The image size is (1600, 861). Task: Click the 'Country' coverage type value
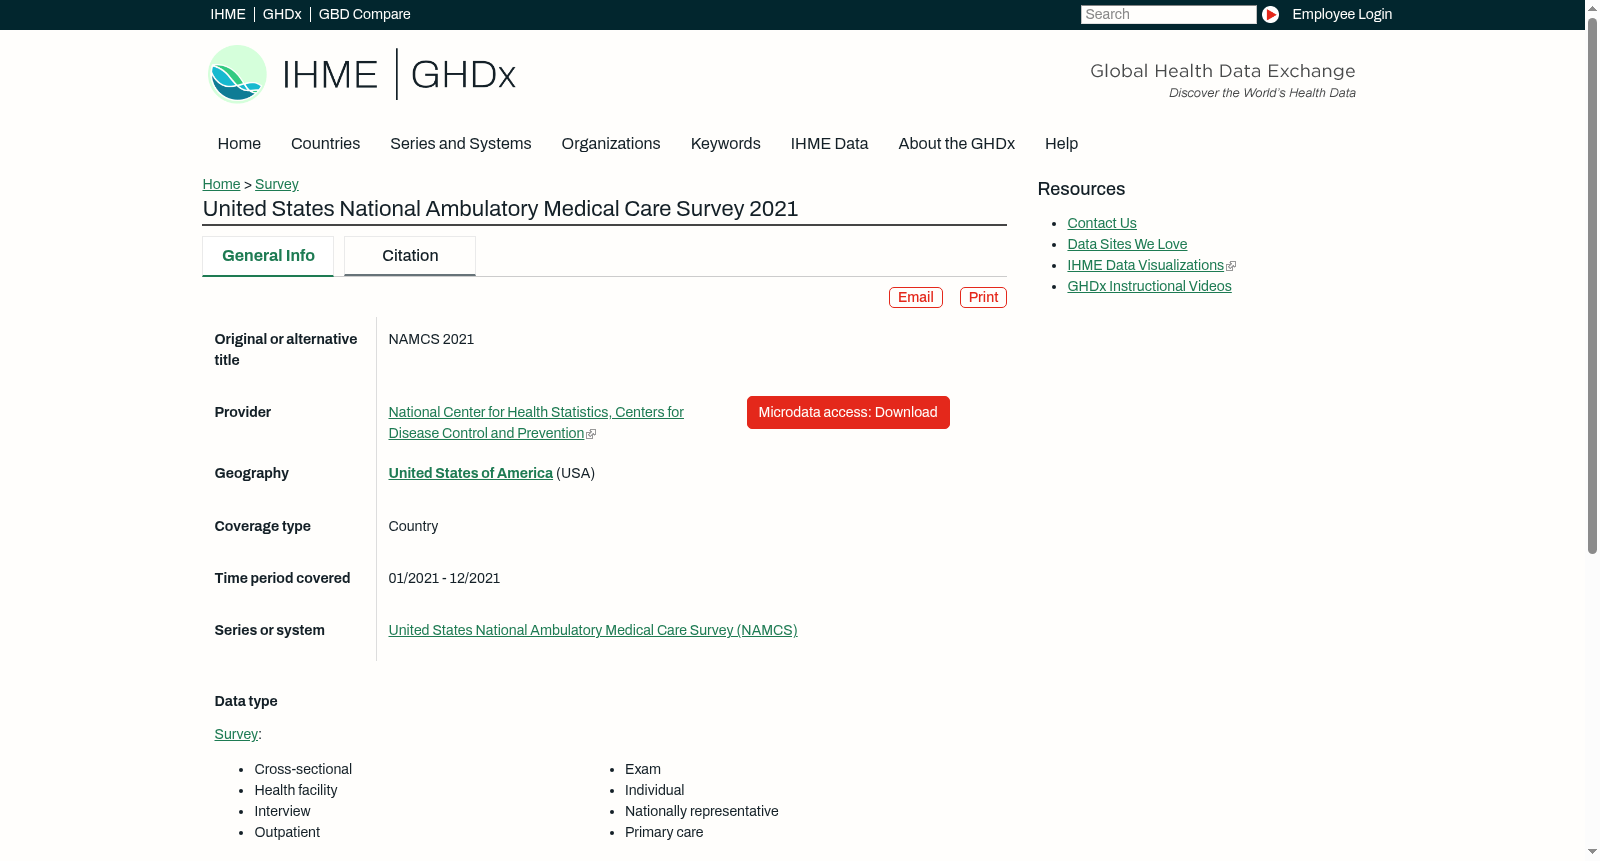coord(413,526)
